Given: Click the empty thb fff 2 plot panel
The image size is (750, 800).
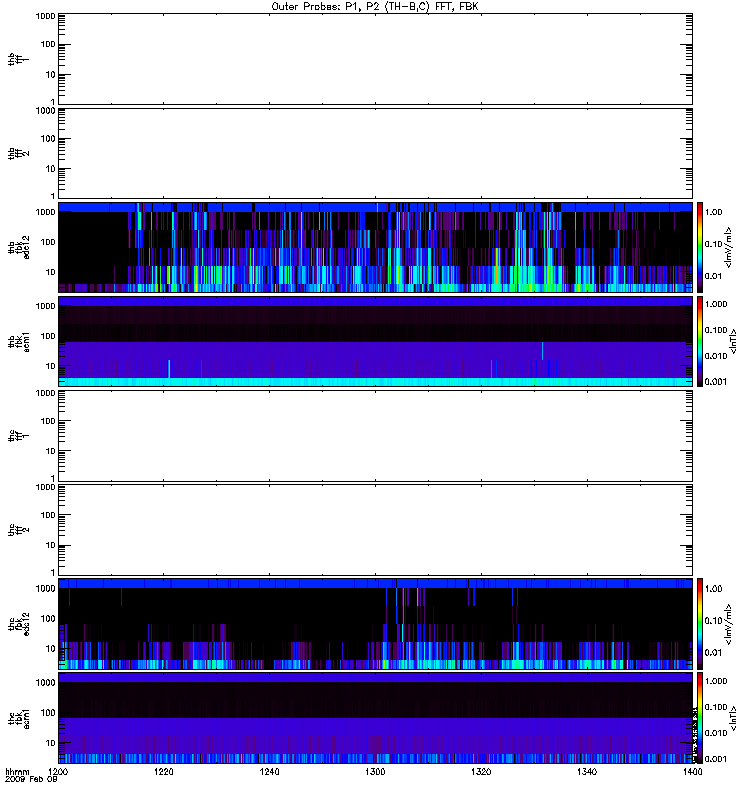Looking at the screenshot, I should [375, 153].
